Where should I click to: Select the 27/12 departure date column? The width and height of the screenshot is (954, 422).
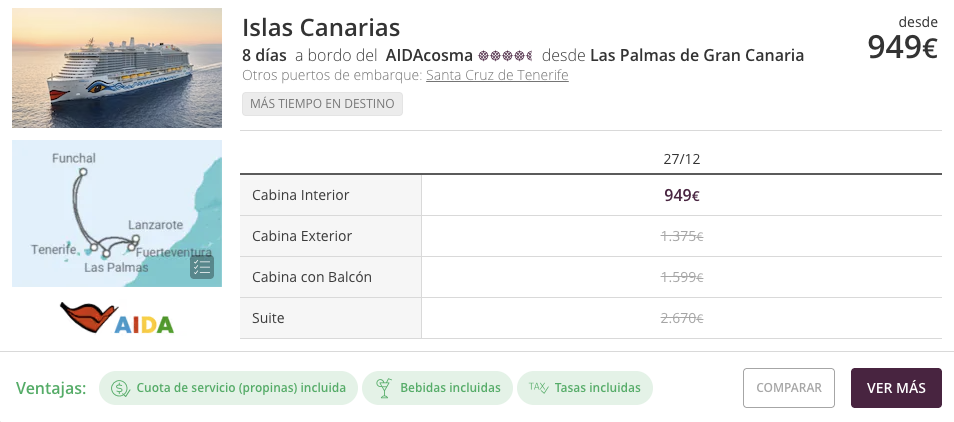click(681, 158)
